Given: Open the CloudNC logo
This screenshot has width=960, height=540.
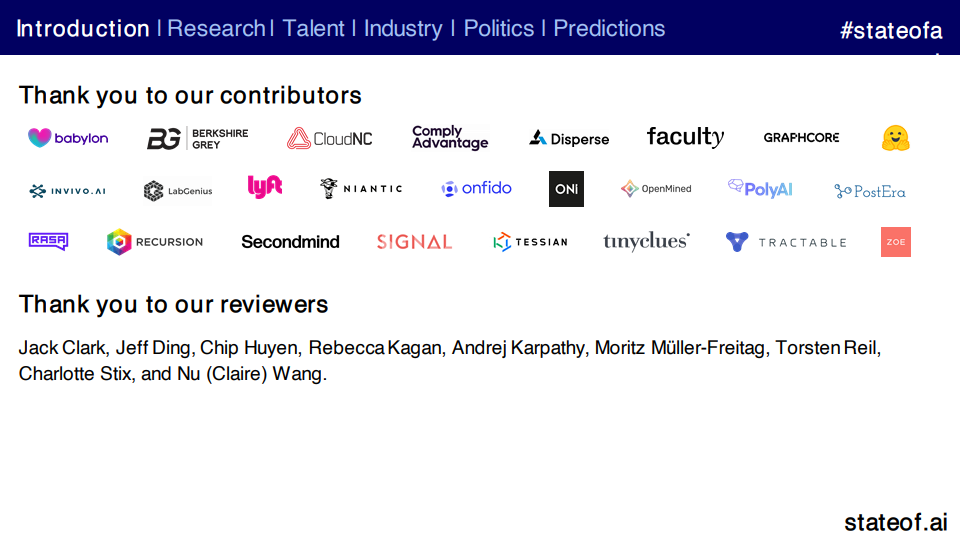Looking at the screenshot, I should tap(329, 138).
